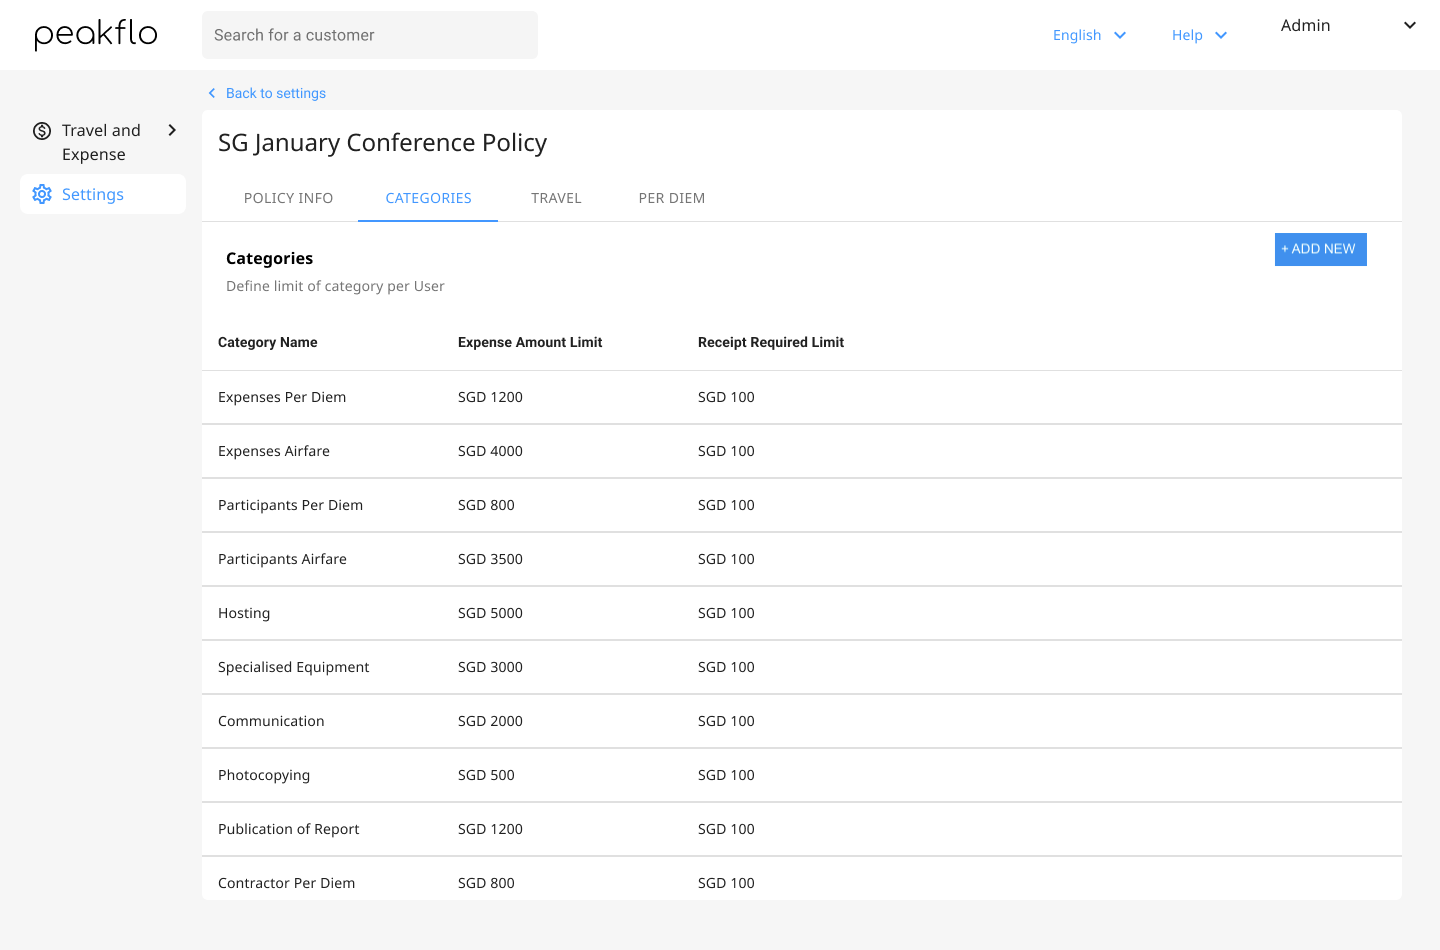
Task: Click the SGD 3000 Specialised Equipment limit
Action: (490, 667)
